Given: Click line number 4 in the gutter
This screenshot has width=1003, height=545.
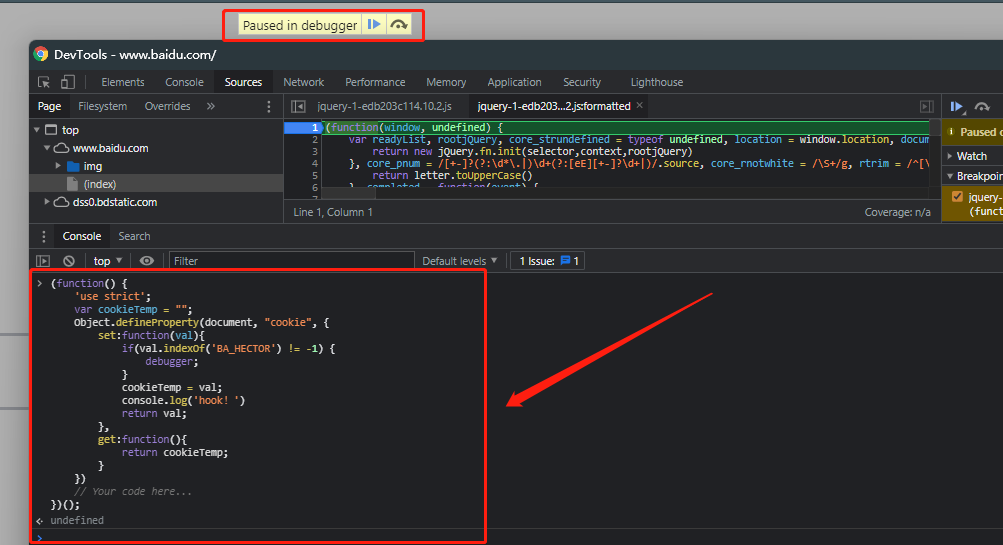Looking at the screenshot, I should [x=314, y=163].
